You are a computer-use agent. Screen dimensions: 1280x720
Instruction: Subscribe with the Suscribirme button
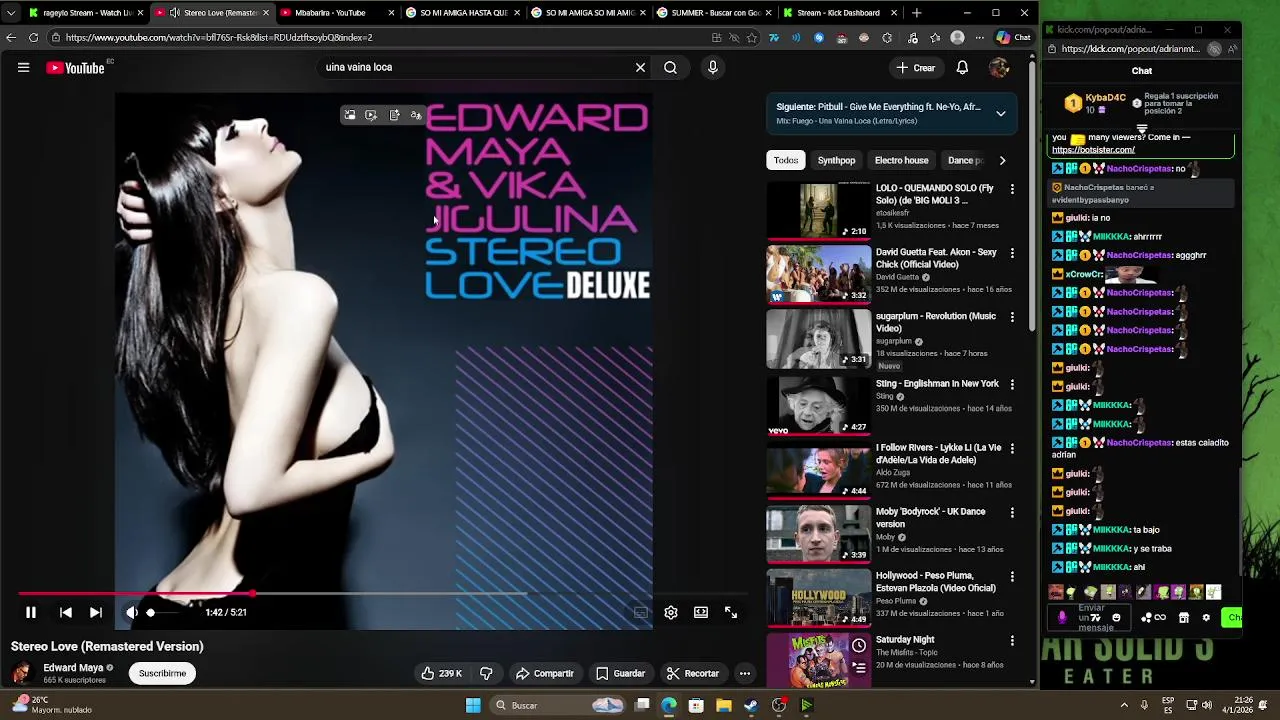click(x=162, y=673)
